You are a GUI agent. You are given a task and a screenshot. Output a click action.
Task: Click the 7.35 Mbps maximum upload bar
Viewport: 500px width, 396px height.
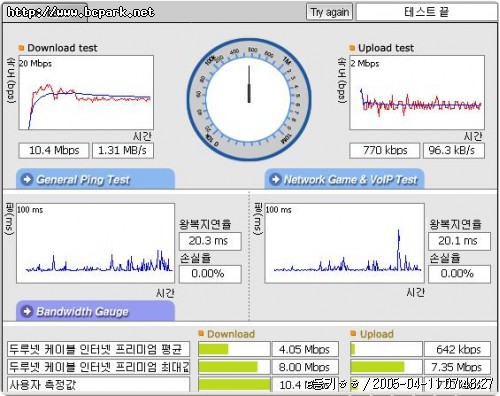tap(386, 367)
